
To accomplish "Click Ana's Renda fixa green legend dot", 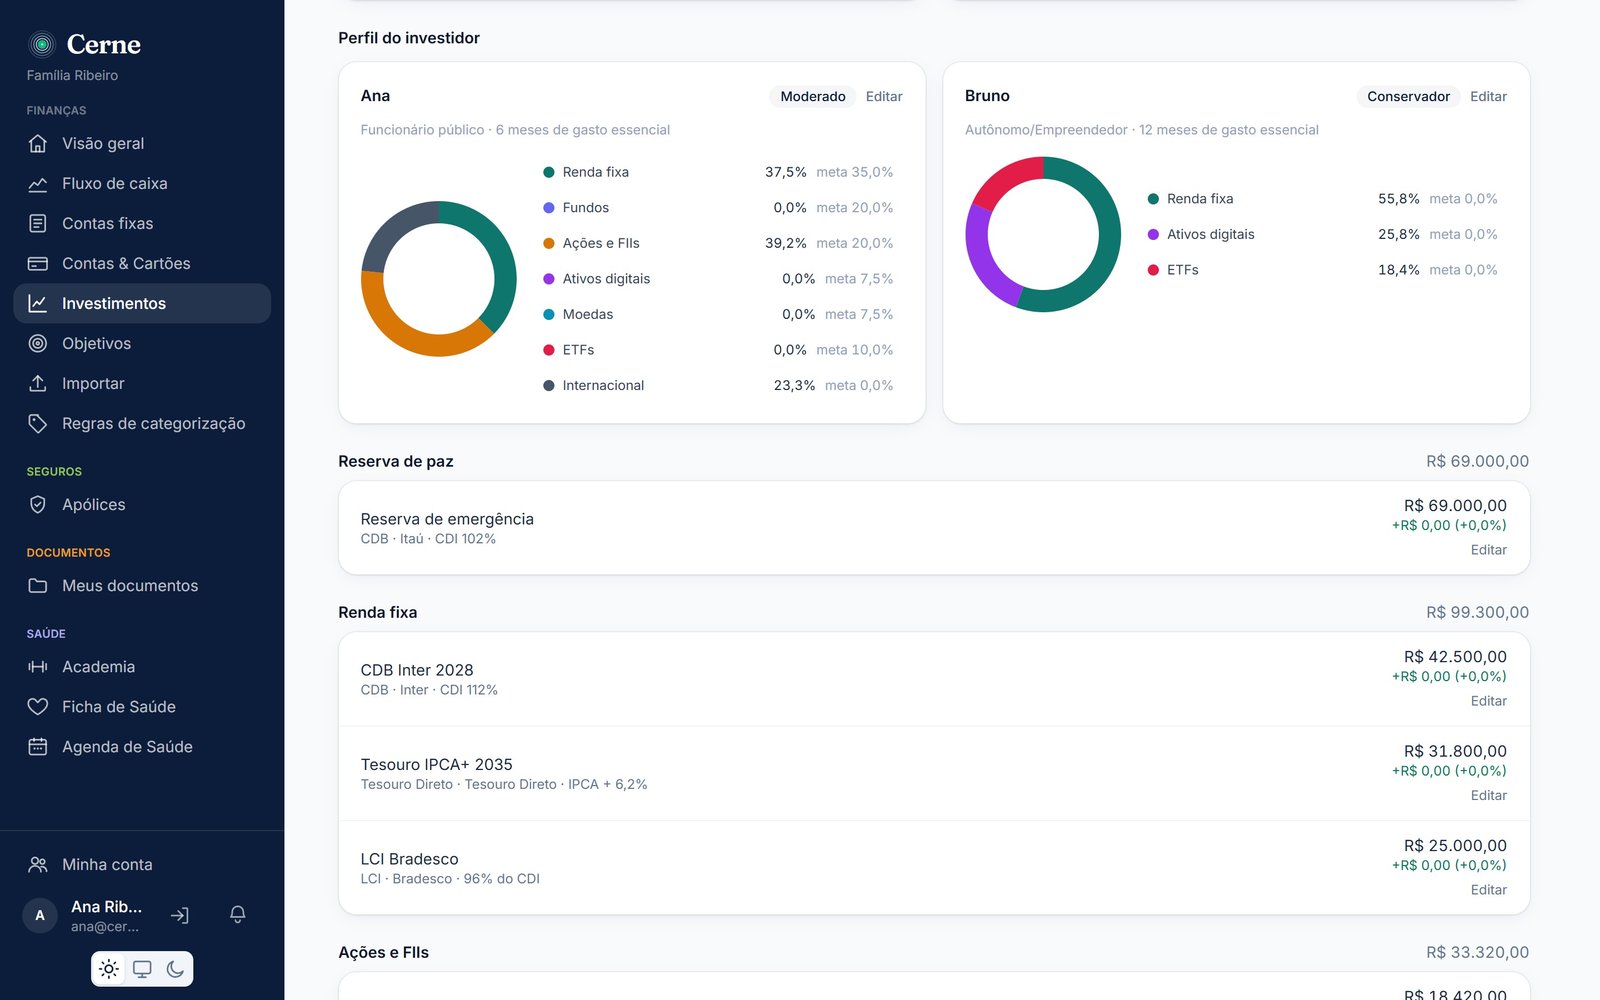I will (549, 172).
